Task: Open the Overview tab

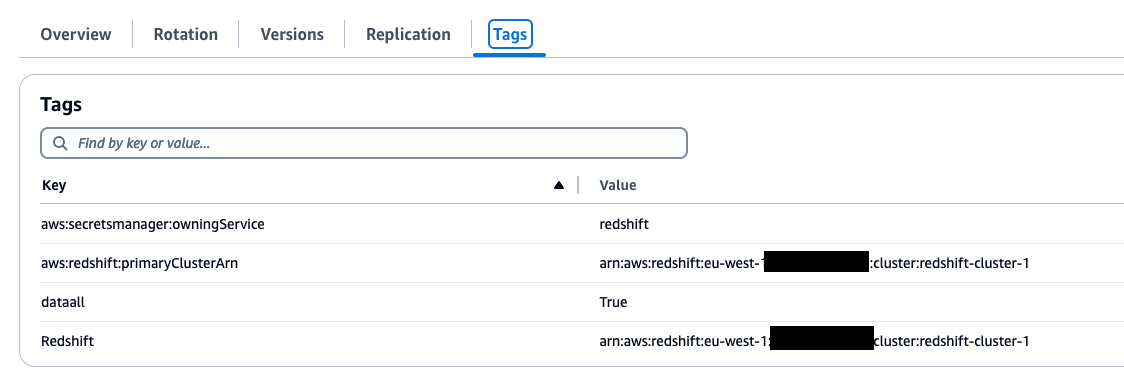Action: [76, 34]
